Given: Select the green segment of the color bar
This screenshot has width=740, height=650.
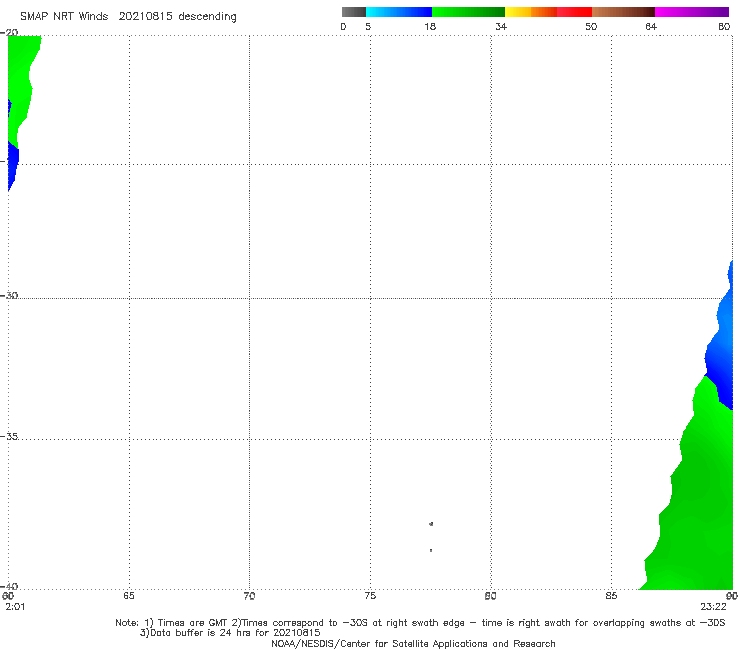Looking at the screenshot, I should tap(468, 12).
